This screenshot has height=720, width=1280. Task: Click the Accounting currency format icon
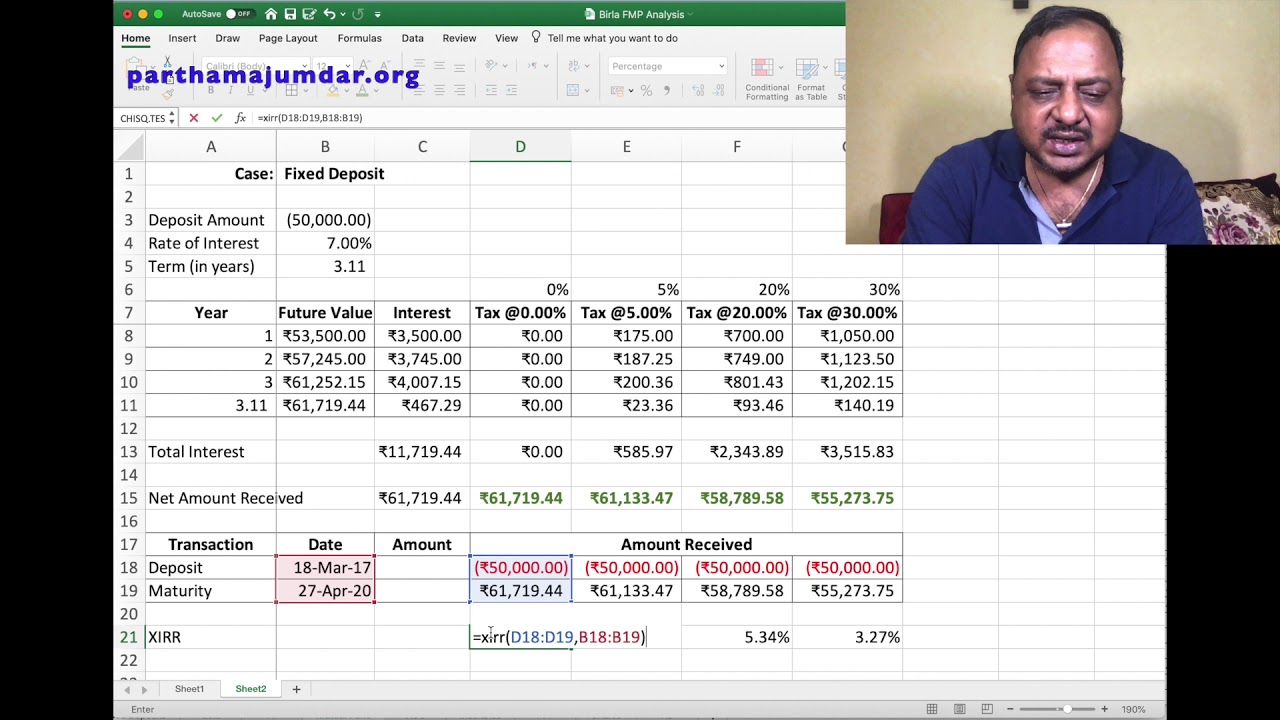tap(617, 91)
